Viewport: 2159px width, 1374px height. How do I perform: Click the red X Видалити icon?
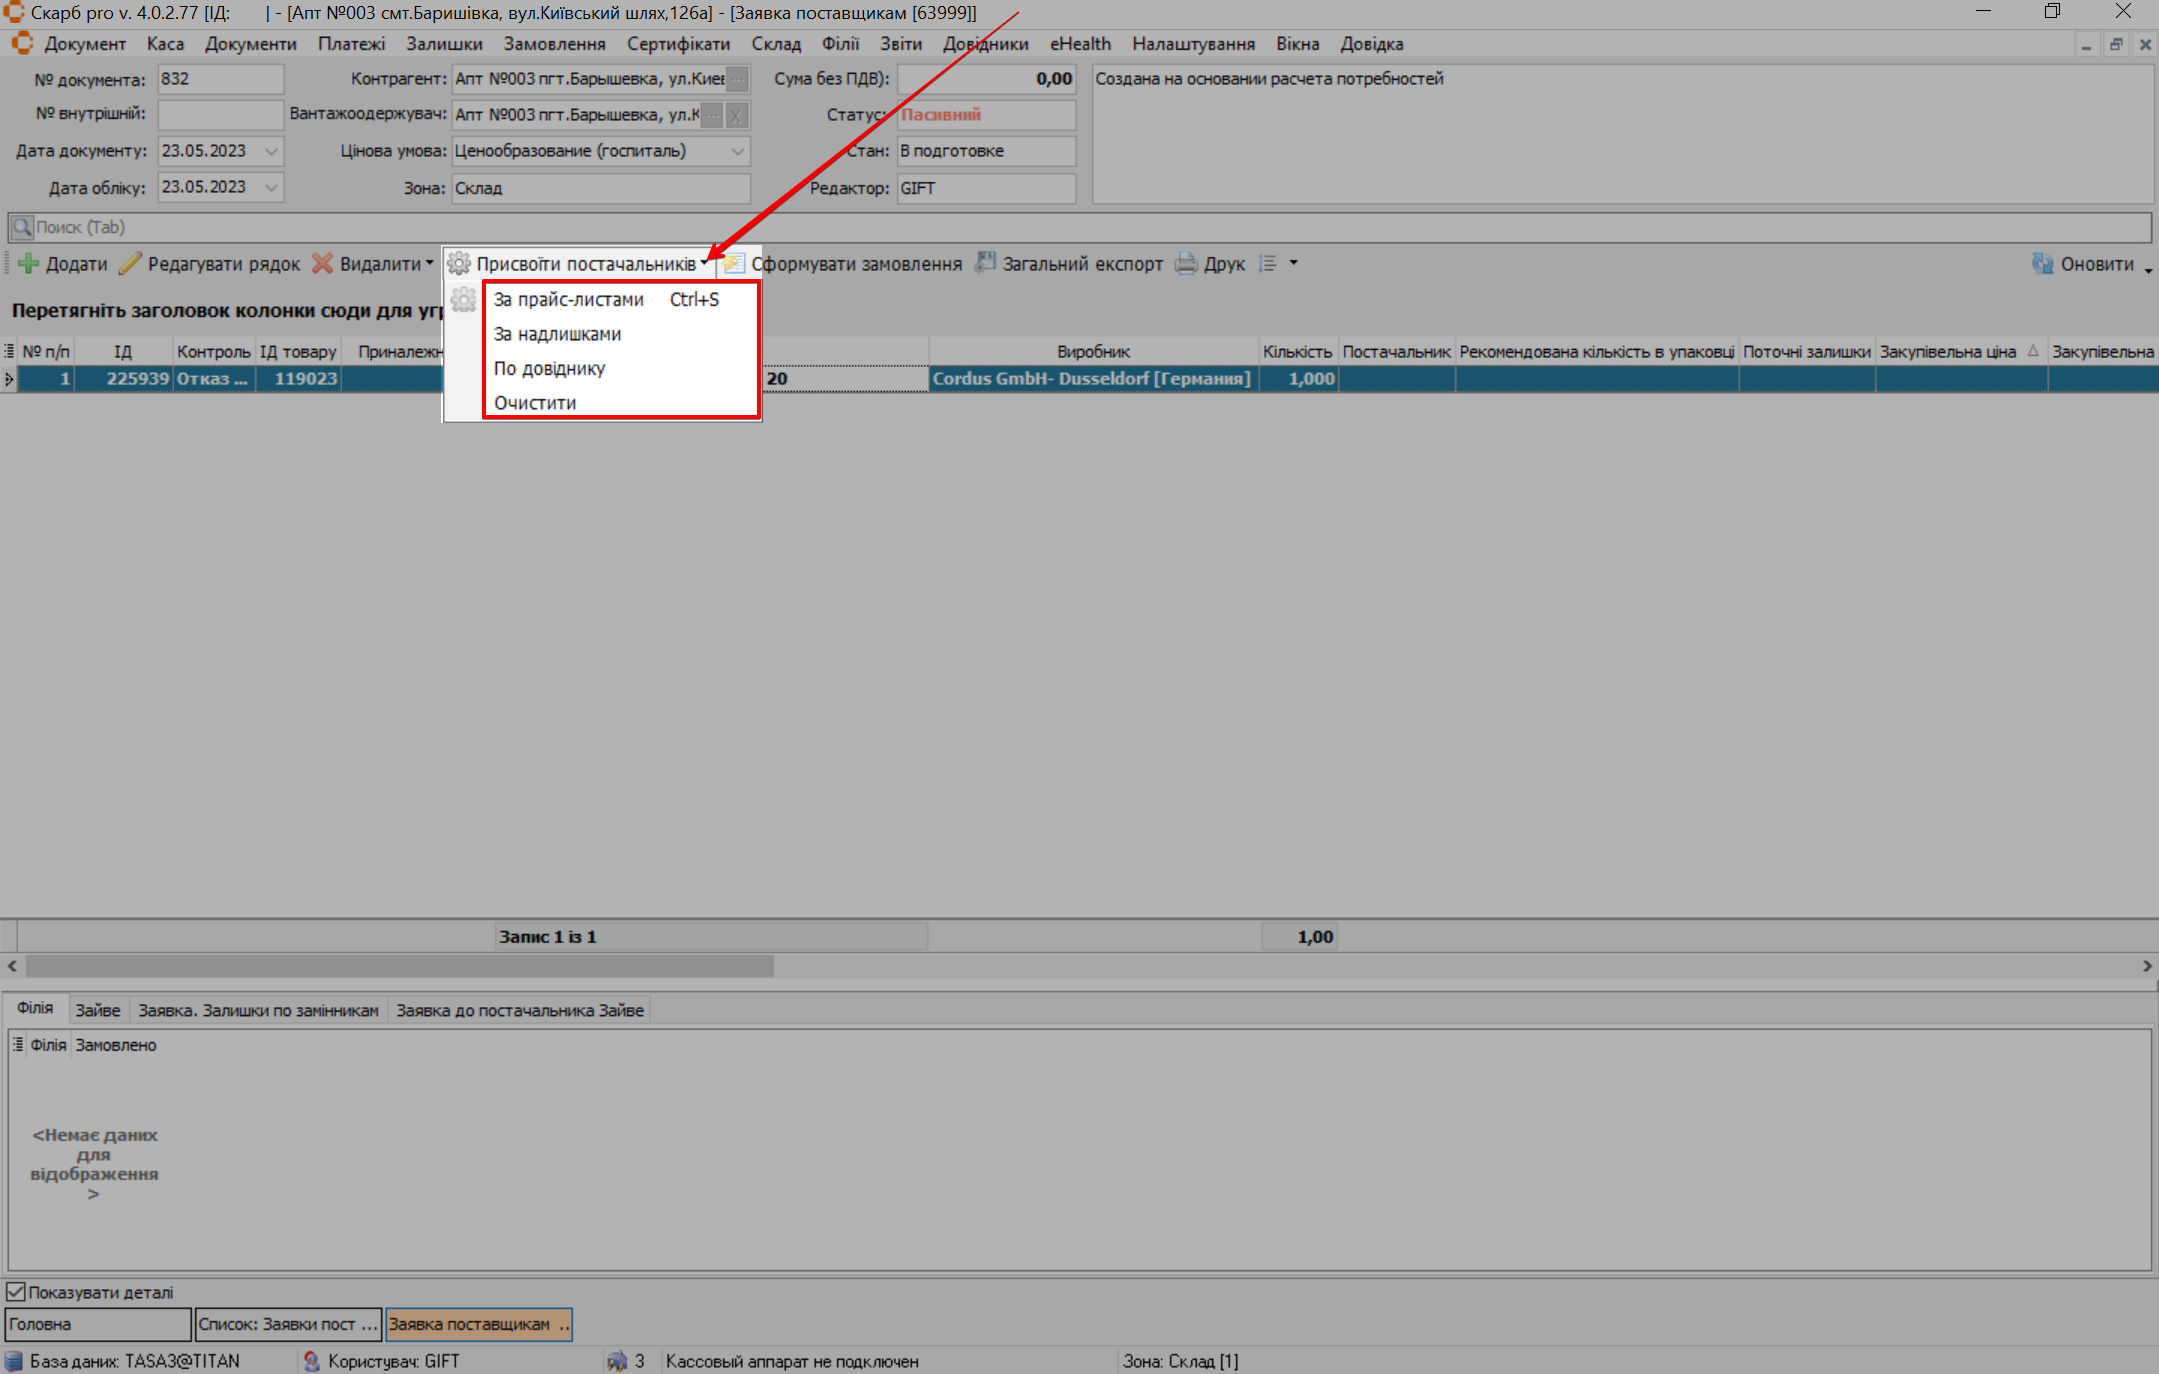322,264
